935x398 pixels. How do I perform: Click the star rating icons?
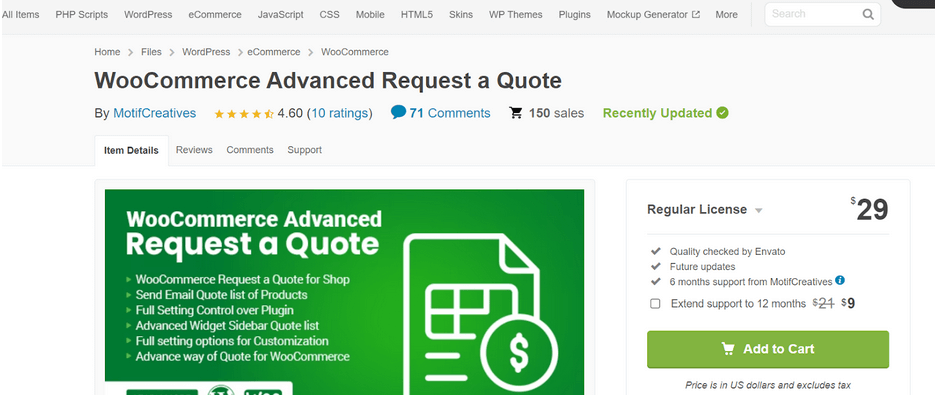point(244,113)
